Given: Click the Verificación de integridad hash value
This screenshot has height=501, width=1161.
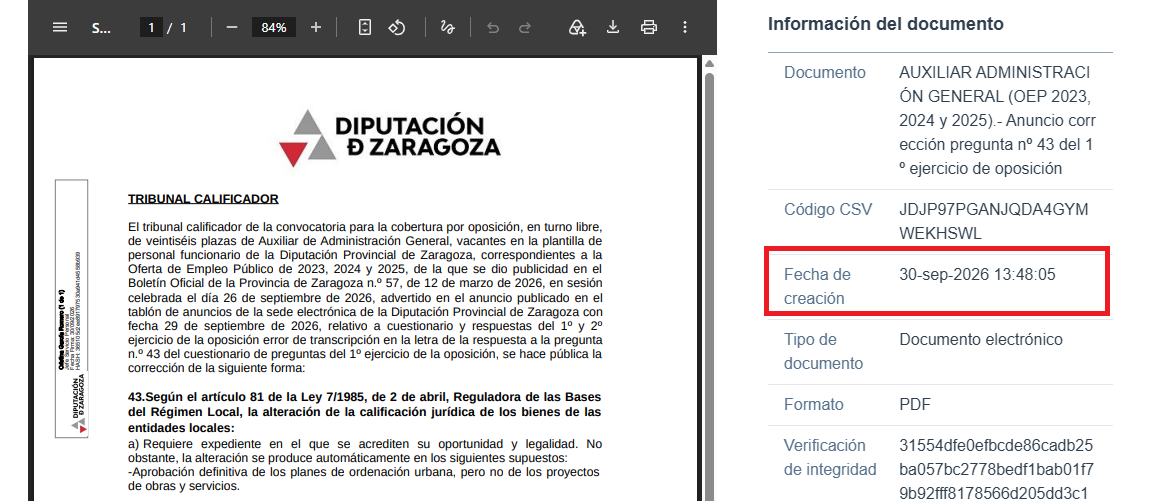Looking at the screenshot, I should [996, 470].
